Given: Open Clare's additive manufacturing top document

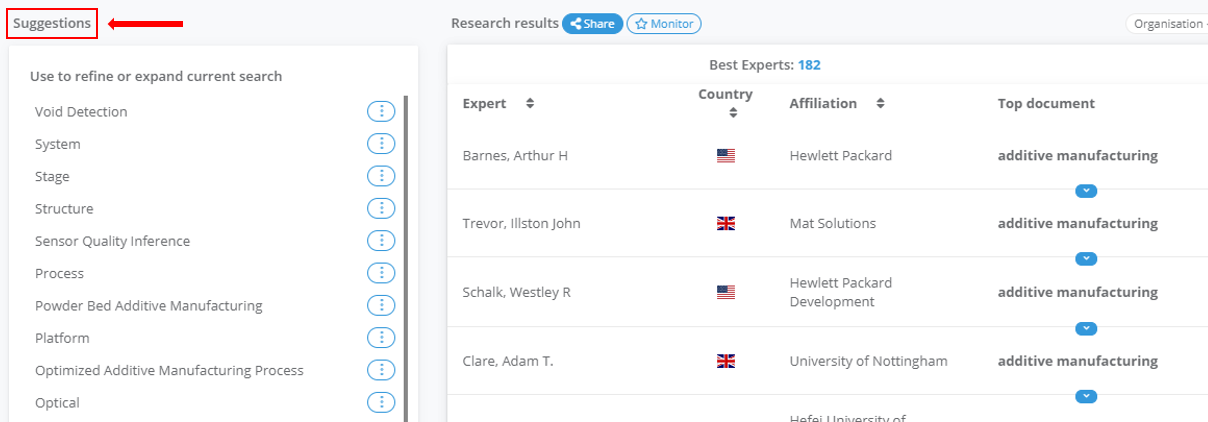Looking at the screenshot, I should (1078, 361).
